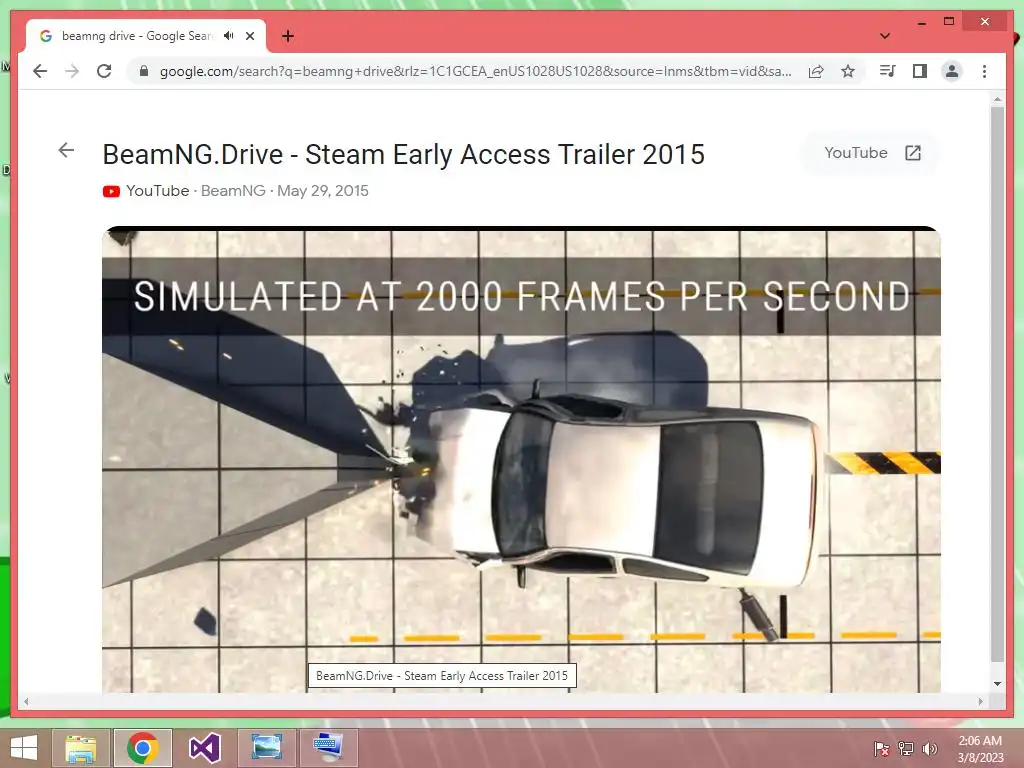Click the red YouTube logo icon
The height and width of the screenshot is (768, 1024).
[x=111, y=191]
